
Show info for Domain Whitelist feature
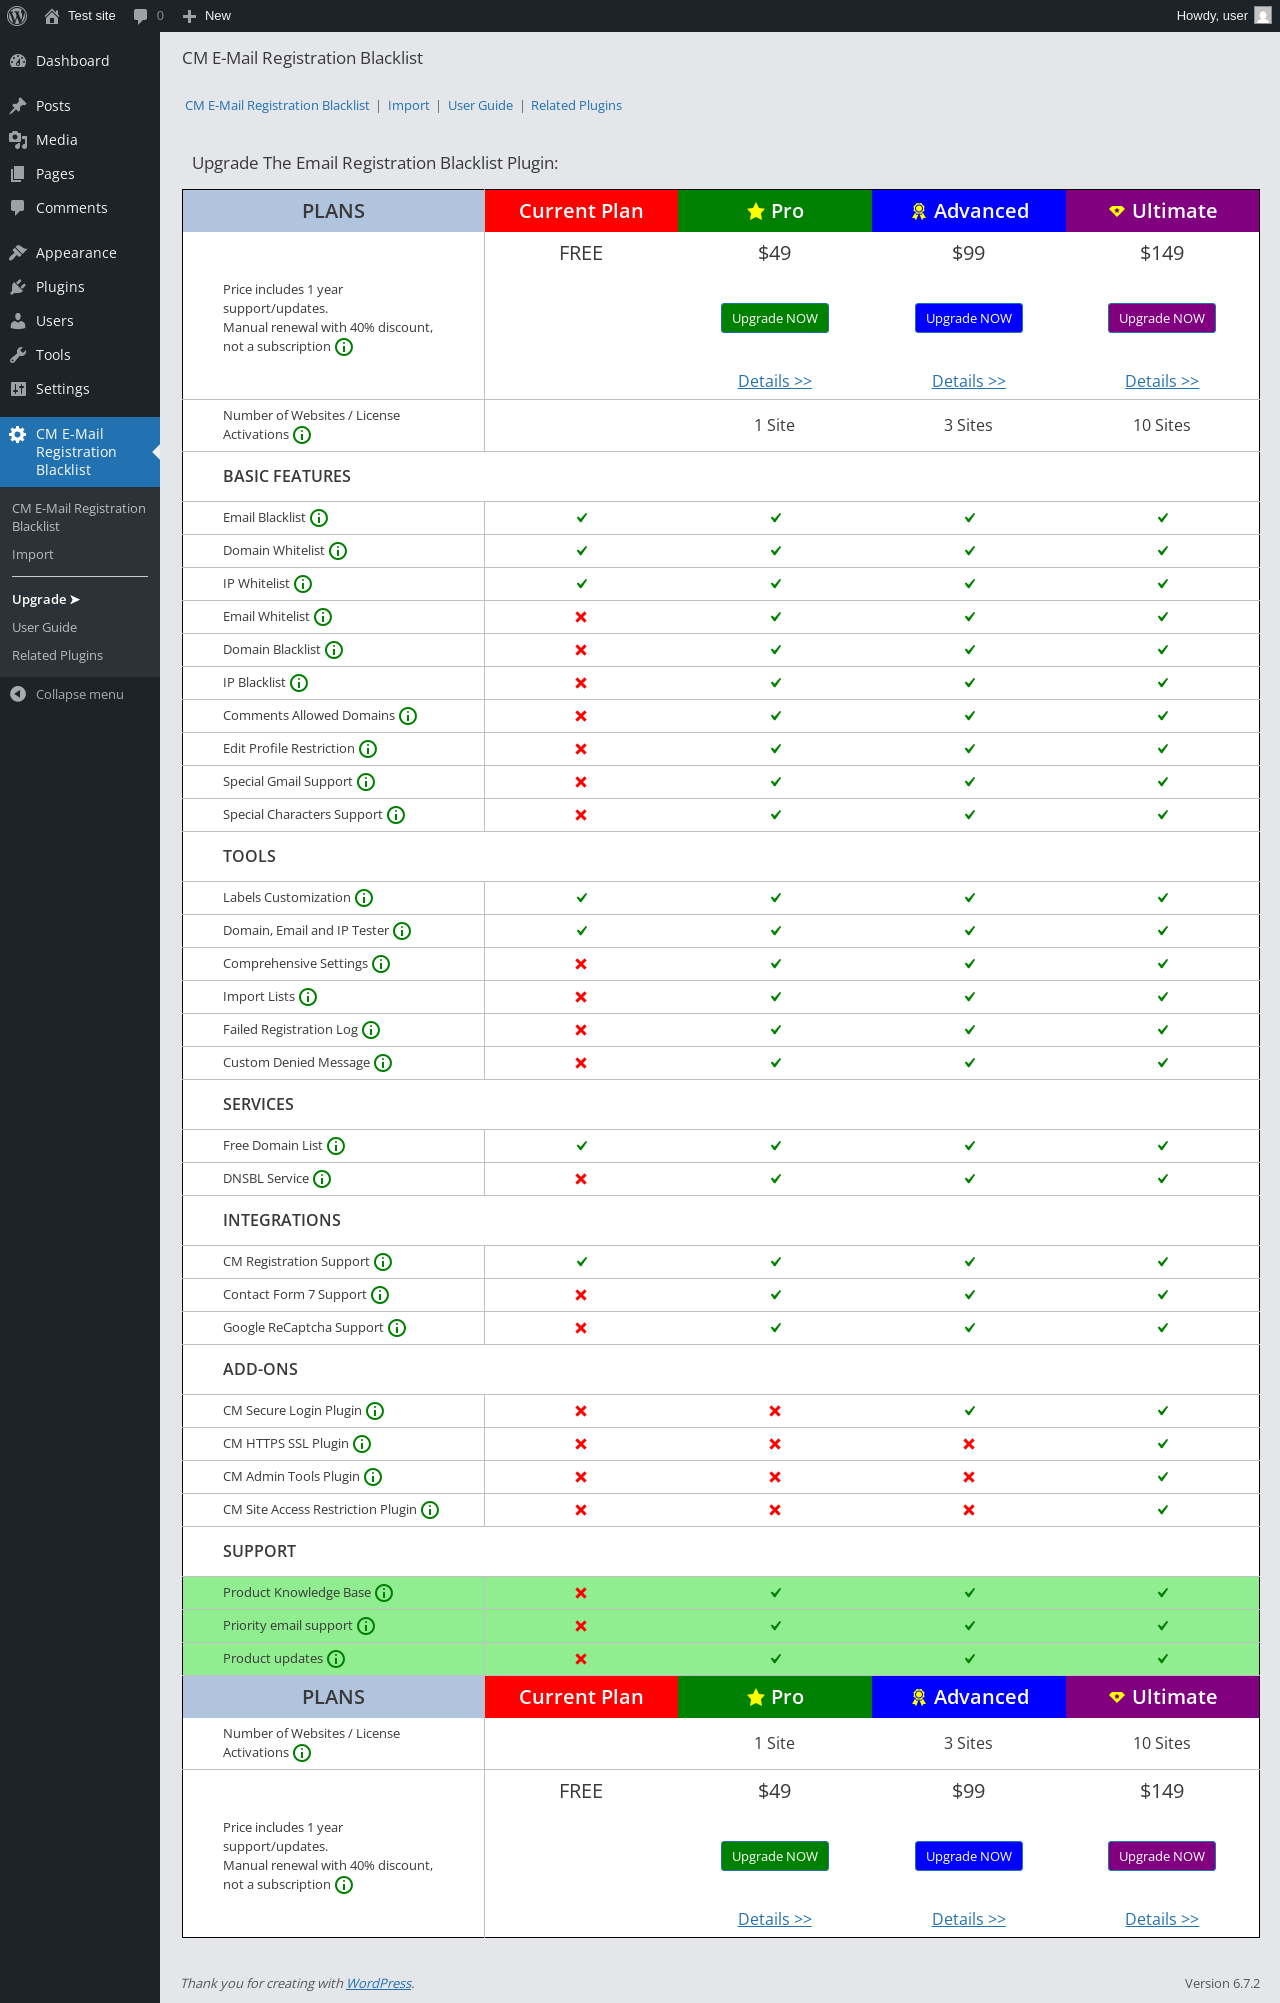pyautogui.click(x=338, y=551)
